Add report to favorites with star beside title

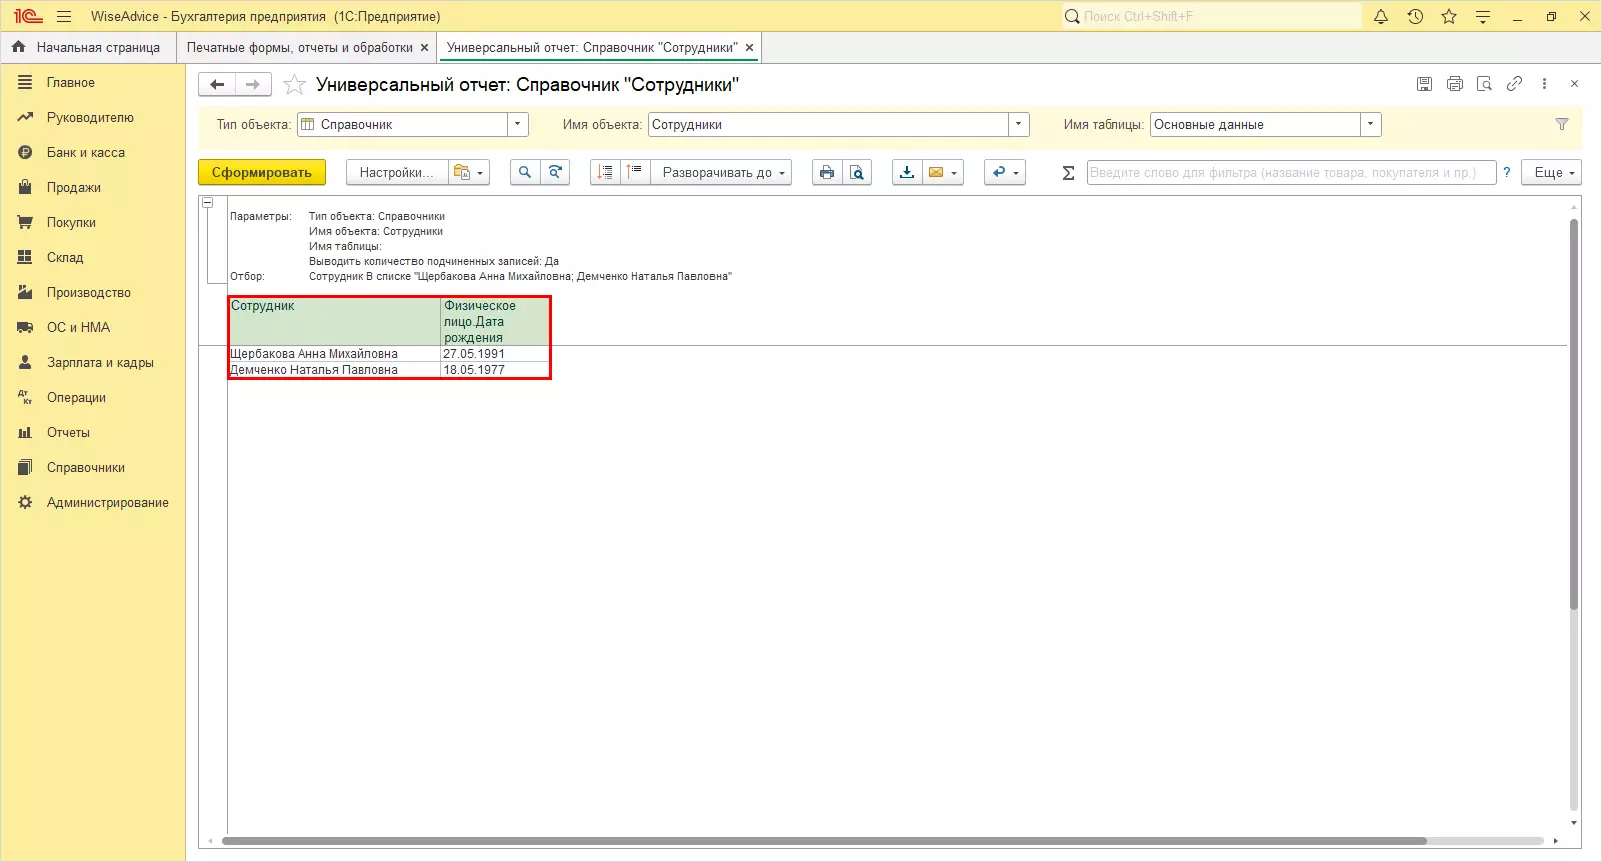pos(294,85)
